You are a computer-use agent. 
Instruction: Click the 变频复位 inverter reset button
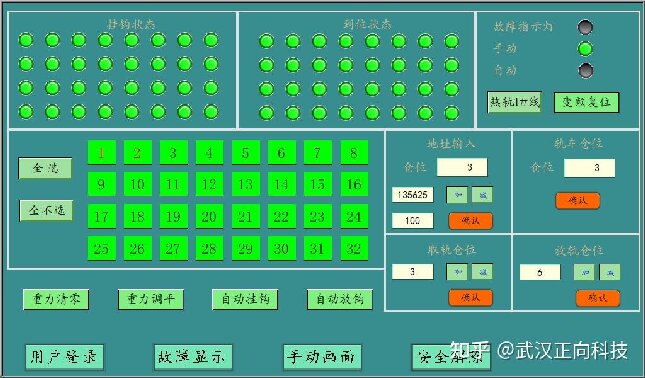[x=586, y=102]
